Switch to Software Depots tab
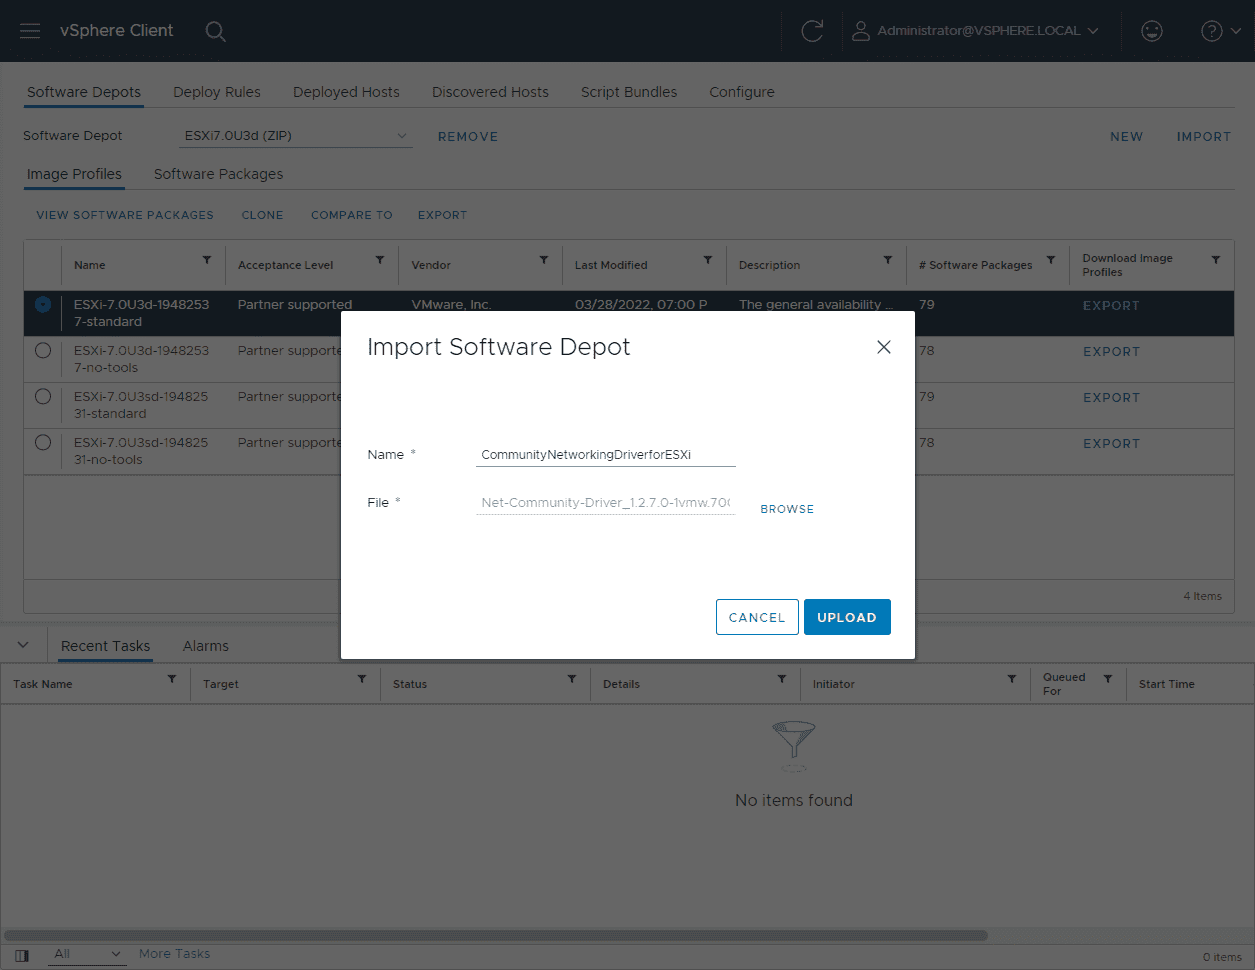 coord(84,92)
